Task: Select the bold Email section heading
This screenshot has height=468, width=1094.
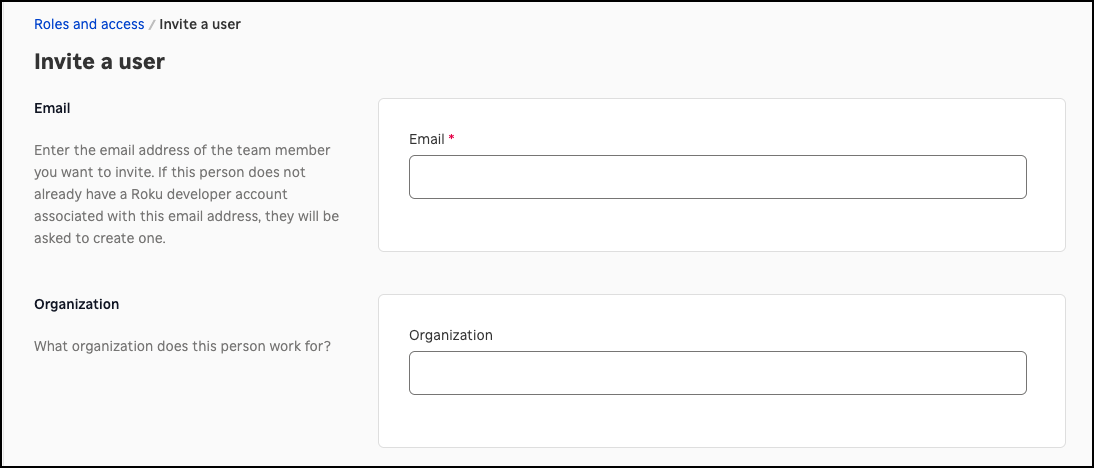Action: click(52, 108)
